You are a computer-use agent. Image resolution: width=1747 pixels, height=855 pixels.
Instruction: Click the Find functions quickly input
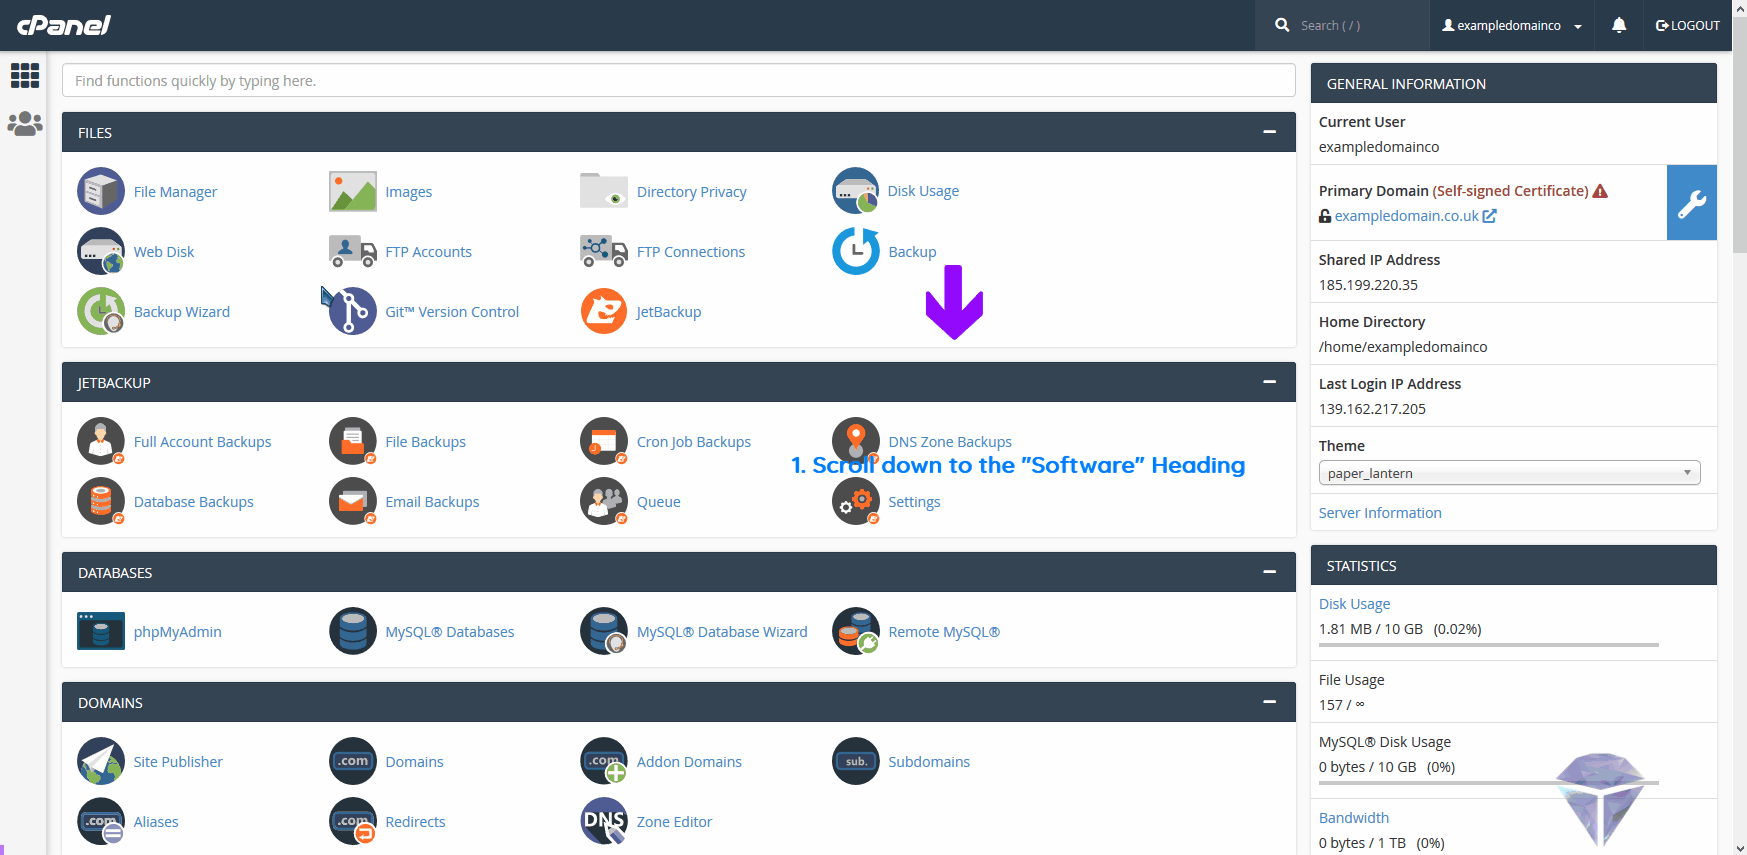click(x=678, y=80)
